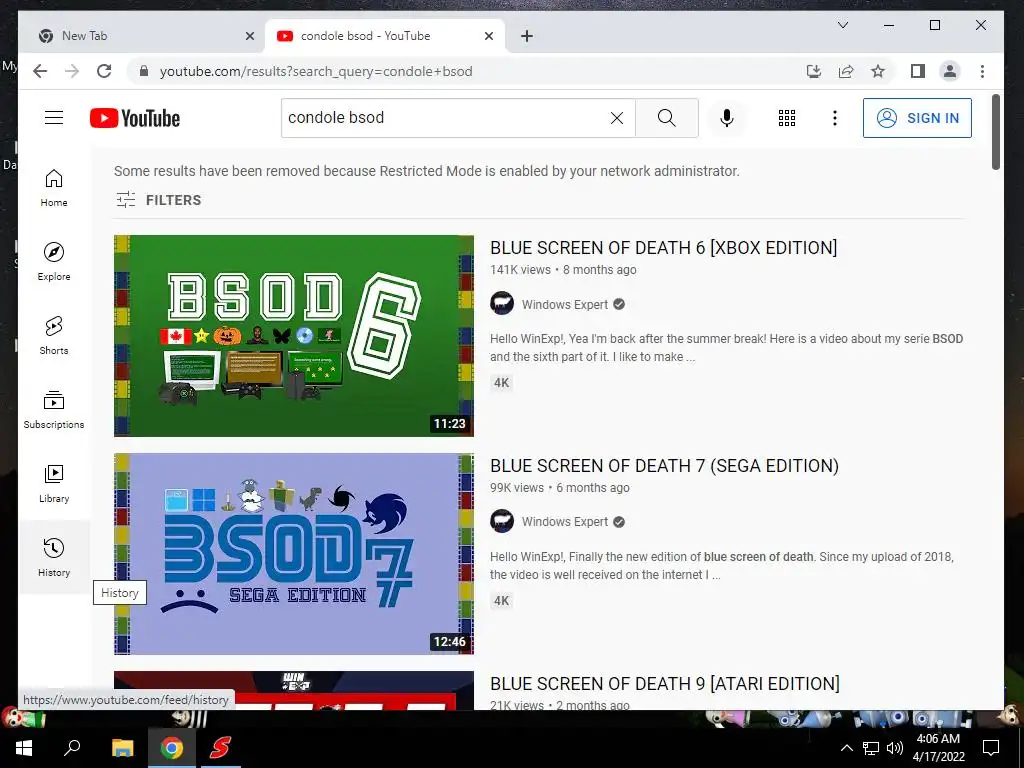Click the SIGN IN button
Image resolution: width=1024 pixels, height=768 pixels.
pos(917,118)
